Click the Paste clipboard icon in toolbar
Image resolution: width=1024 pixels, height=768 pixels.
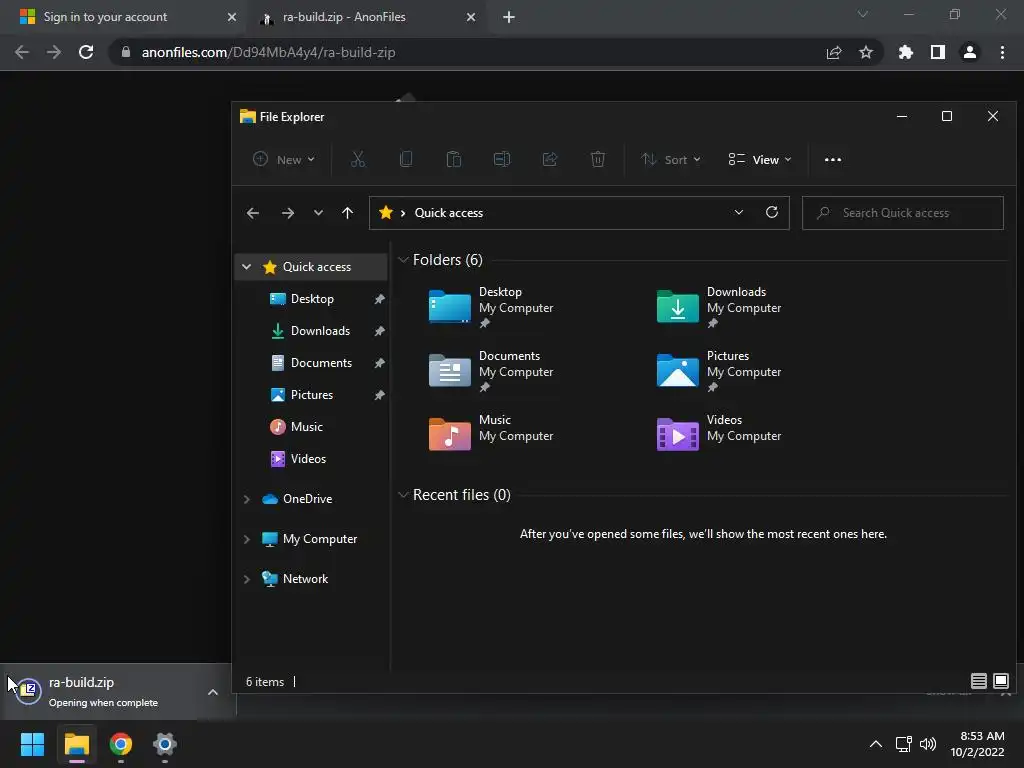[x=454, y=159]
